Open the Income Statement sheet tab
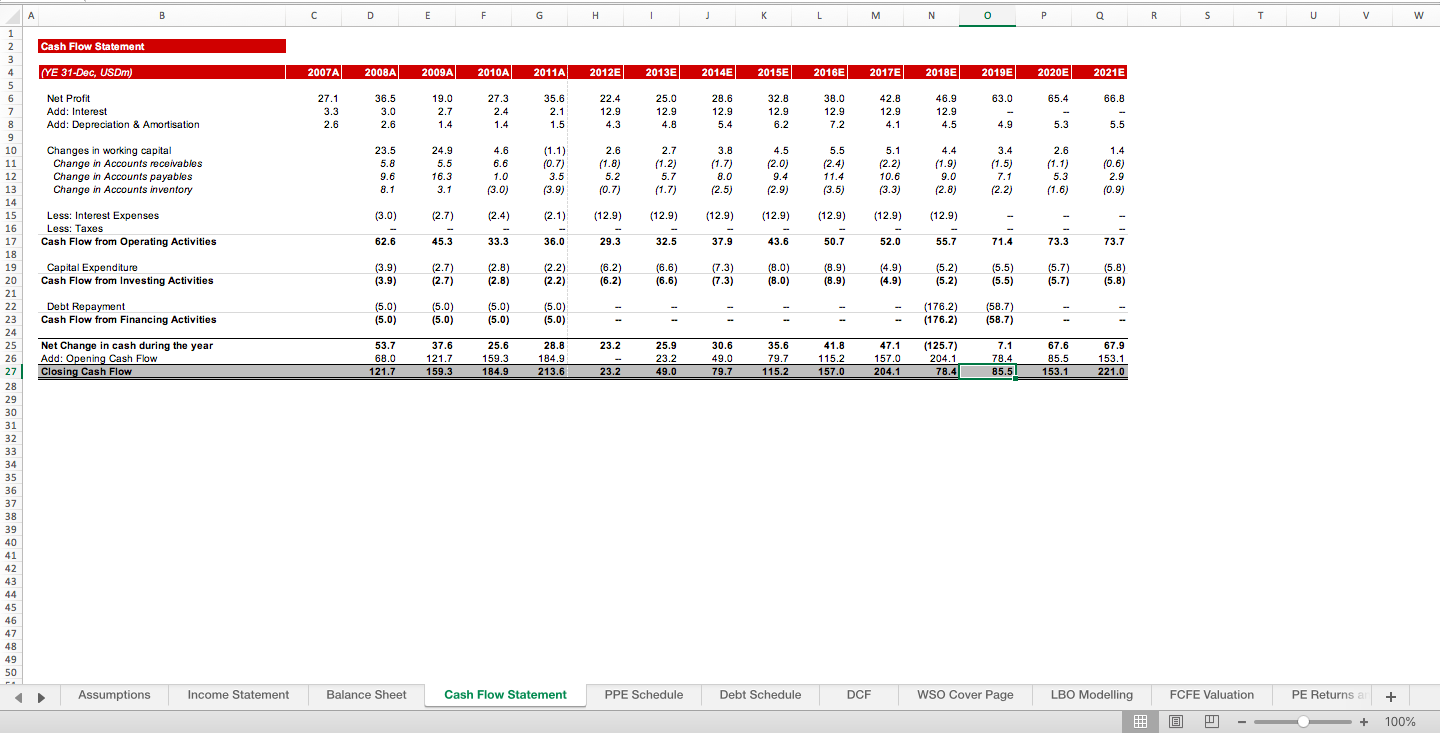Viewport: 1440px width, 733px height. pos(238,695)
